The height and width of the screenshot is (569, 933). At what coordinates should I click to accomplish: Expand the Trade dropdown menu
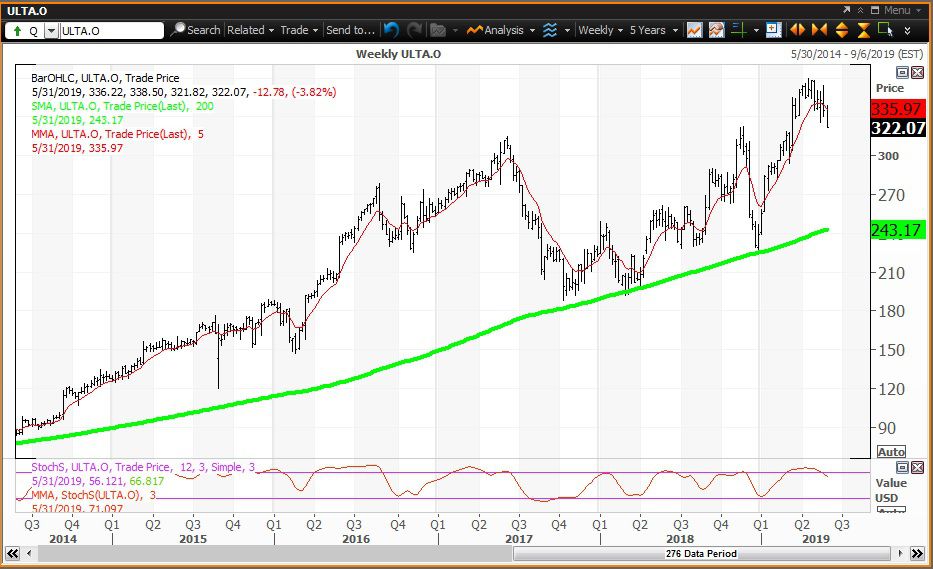299,30
